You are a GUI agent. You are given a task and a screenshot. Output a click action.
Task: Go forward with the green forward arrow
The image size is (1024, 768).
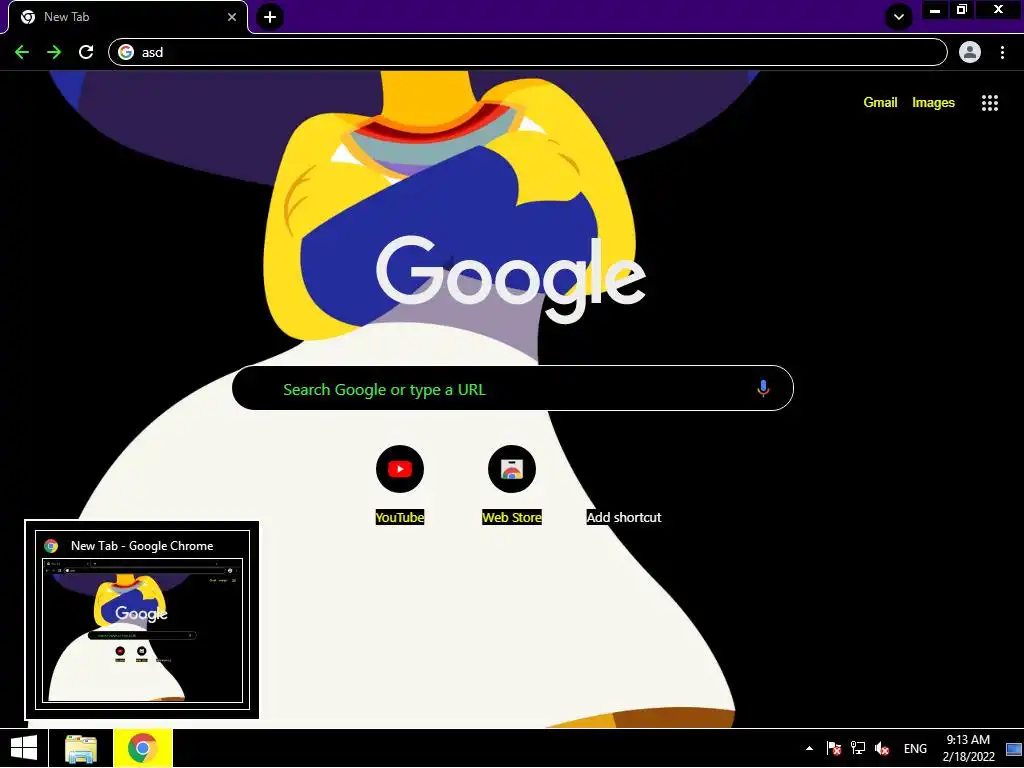click(54, 52)
